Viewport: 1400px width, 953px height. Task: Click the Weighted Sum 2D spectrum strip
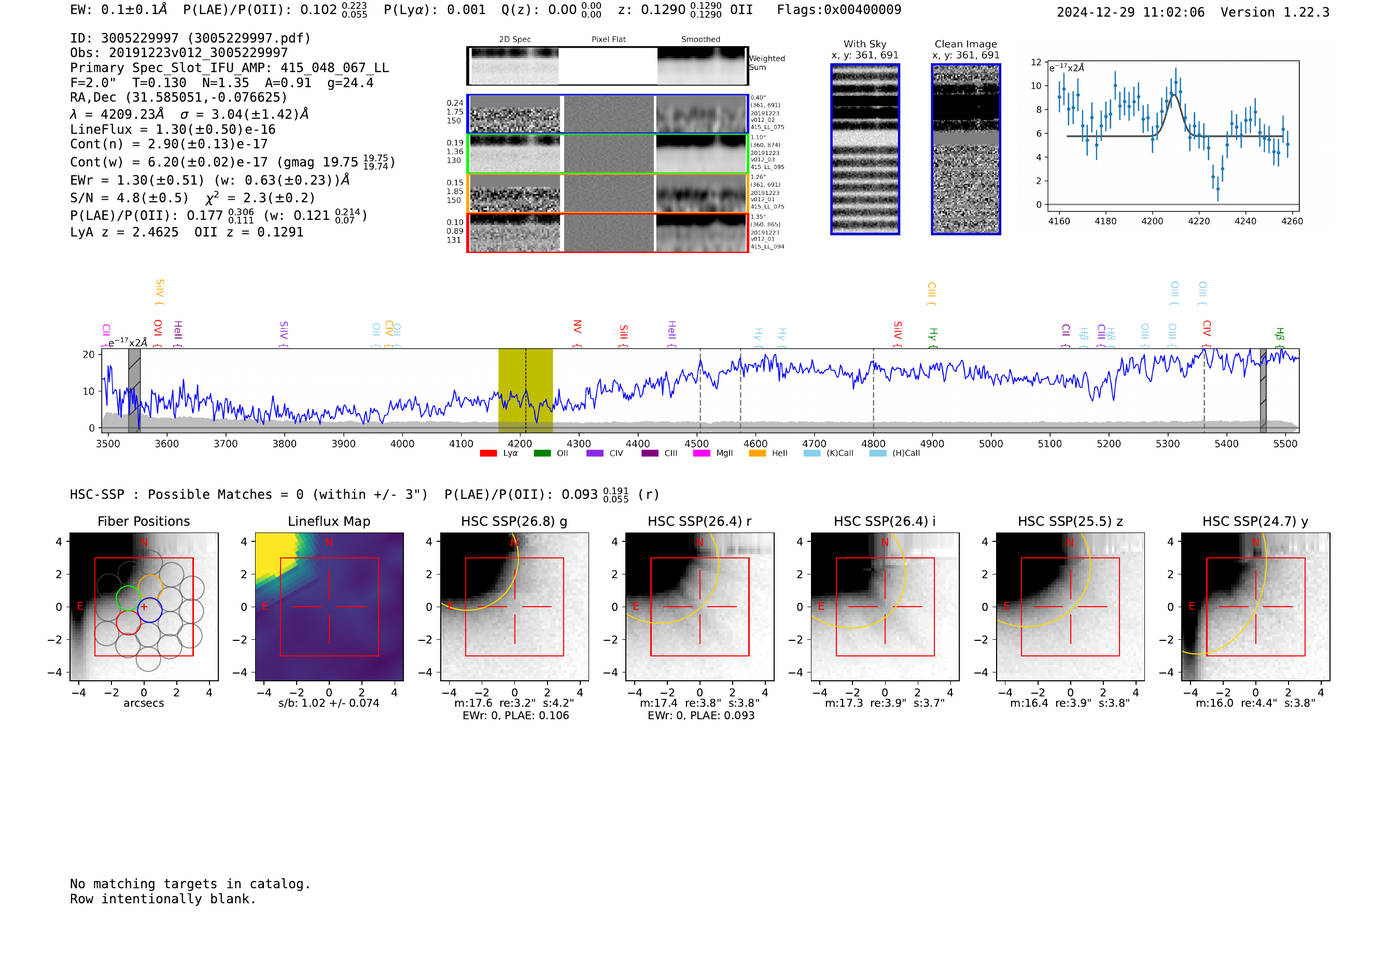click(608, 66)
